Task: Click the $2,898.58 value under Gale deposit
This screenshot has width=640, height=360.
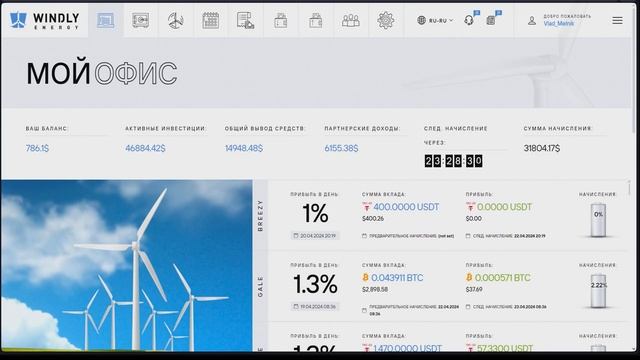Action: (375, 289)
